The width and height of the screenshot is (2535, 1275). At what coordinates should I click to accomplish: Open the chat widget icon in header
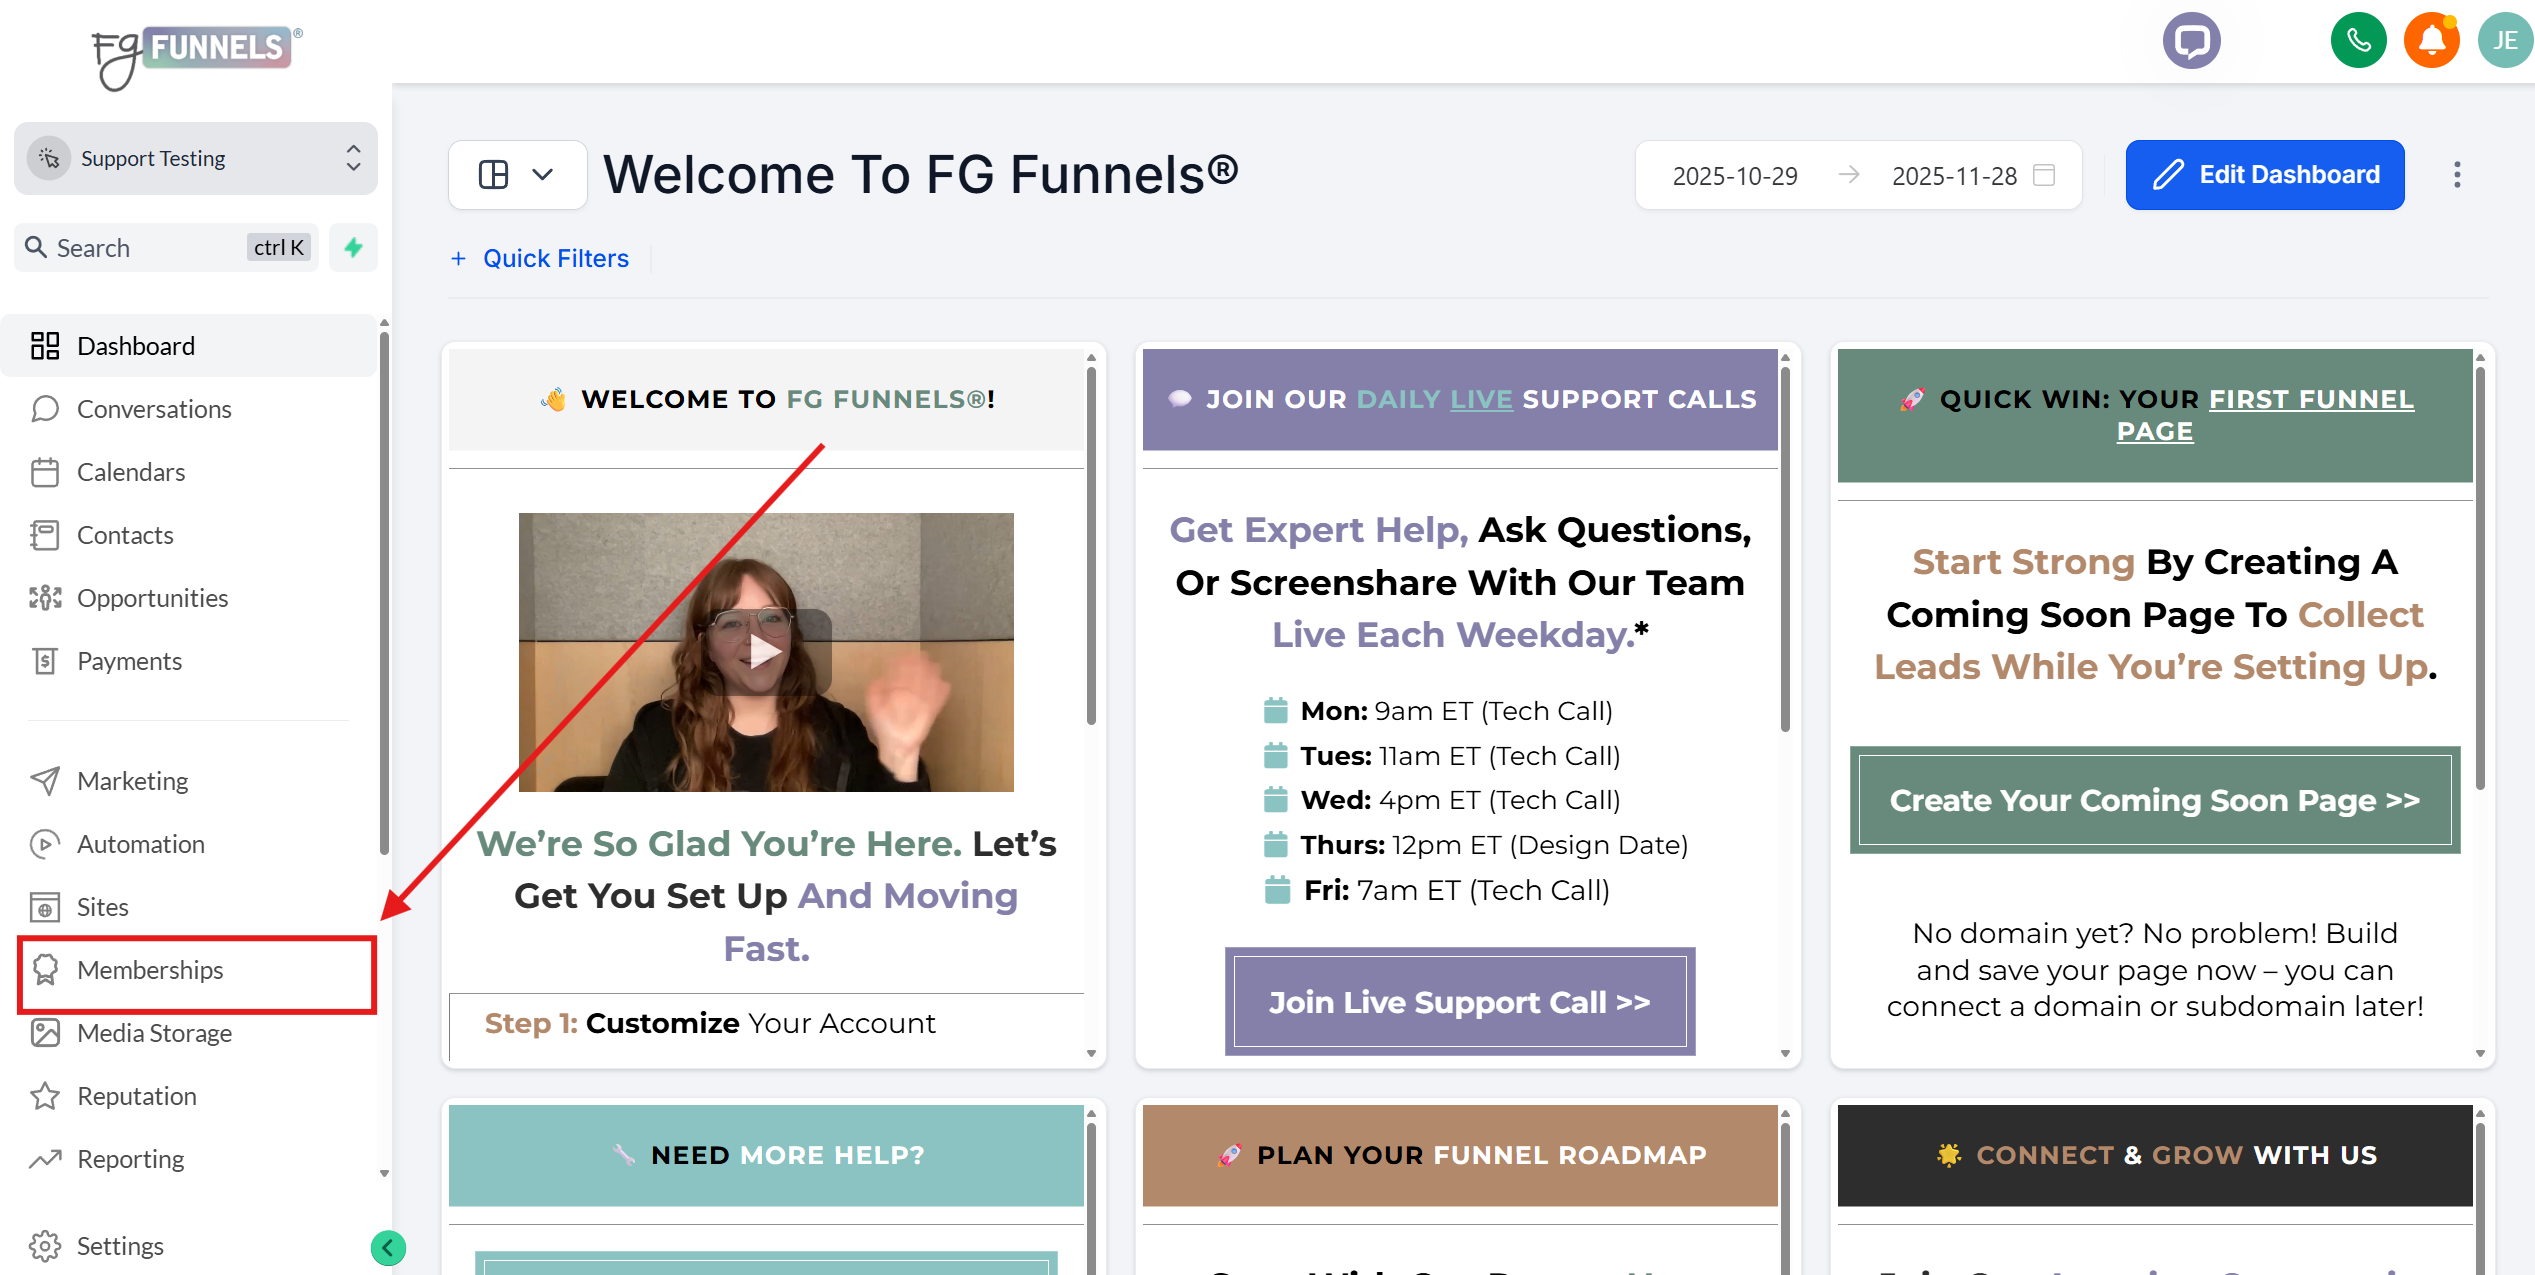[x=2191, y=41]
